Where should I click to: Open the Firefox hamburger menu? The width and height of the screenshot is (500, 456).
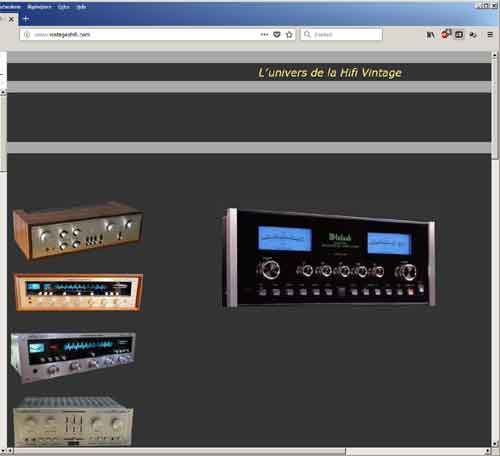pyautogui.click(x=490, y=34)
